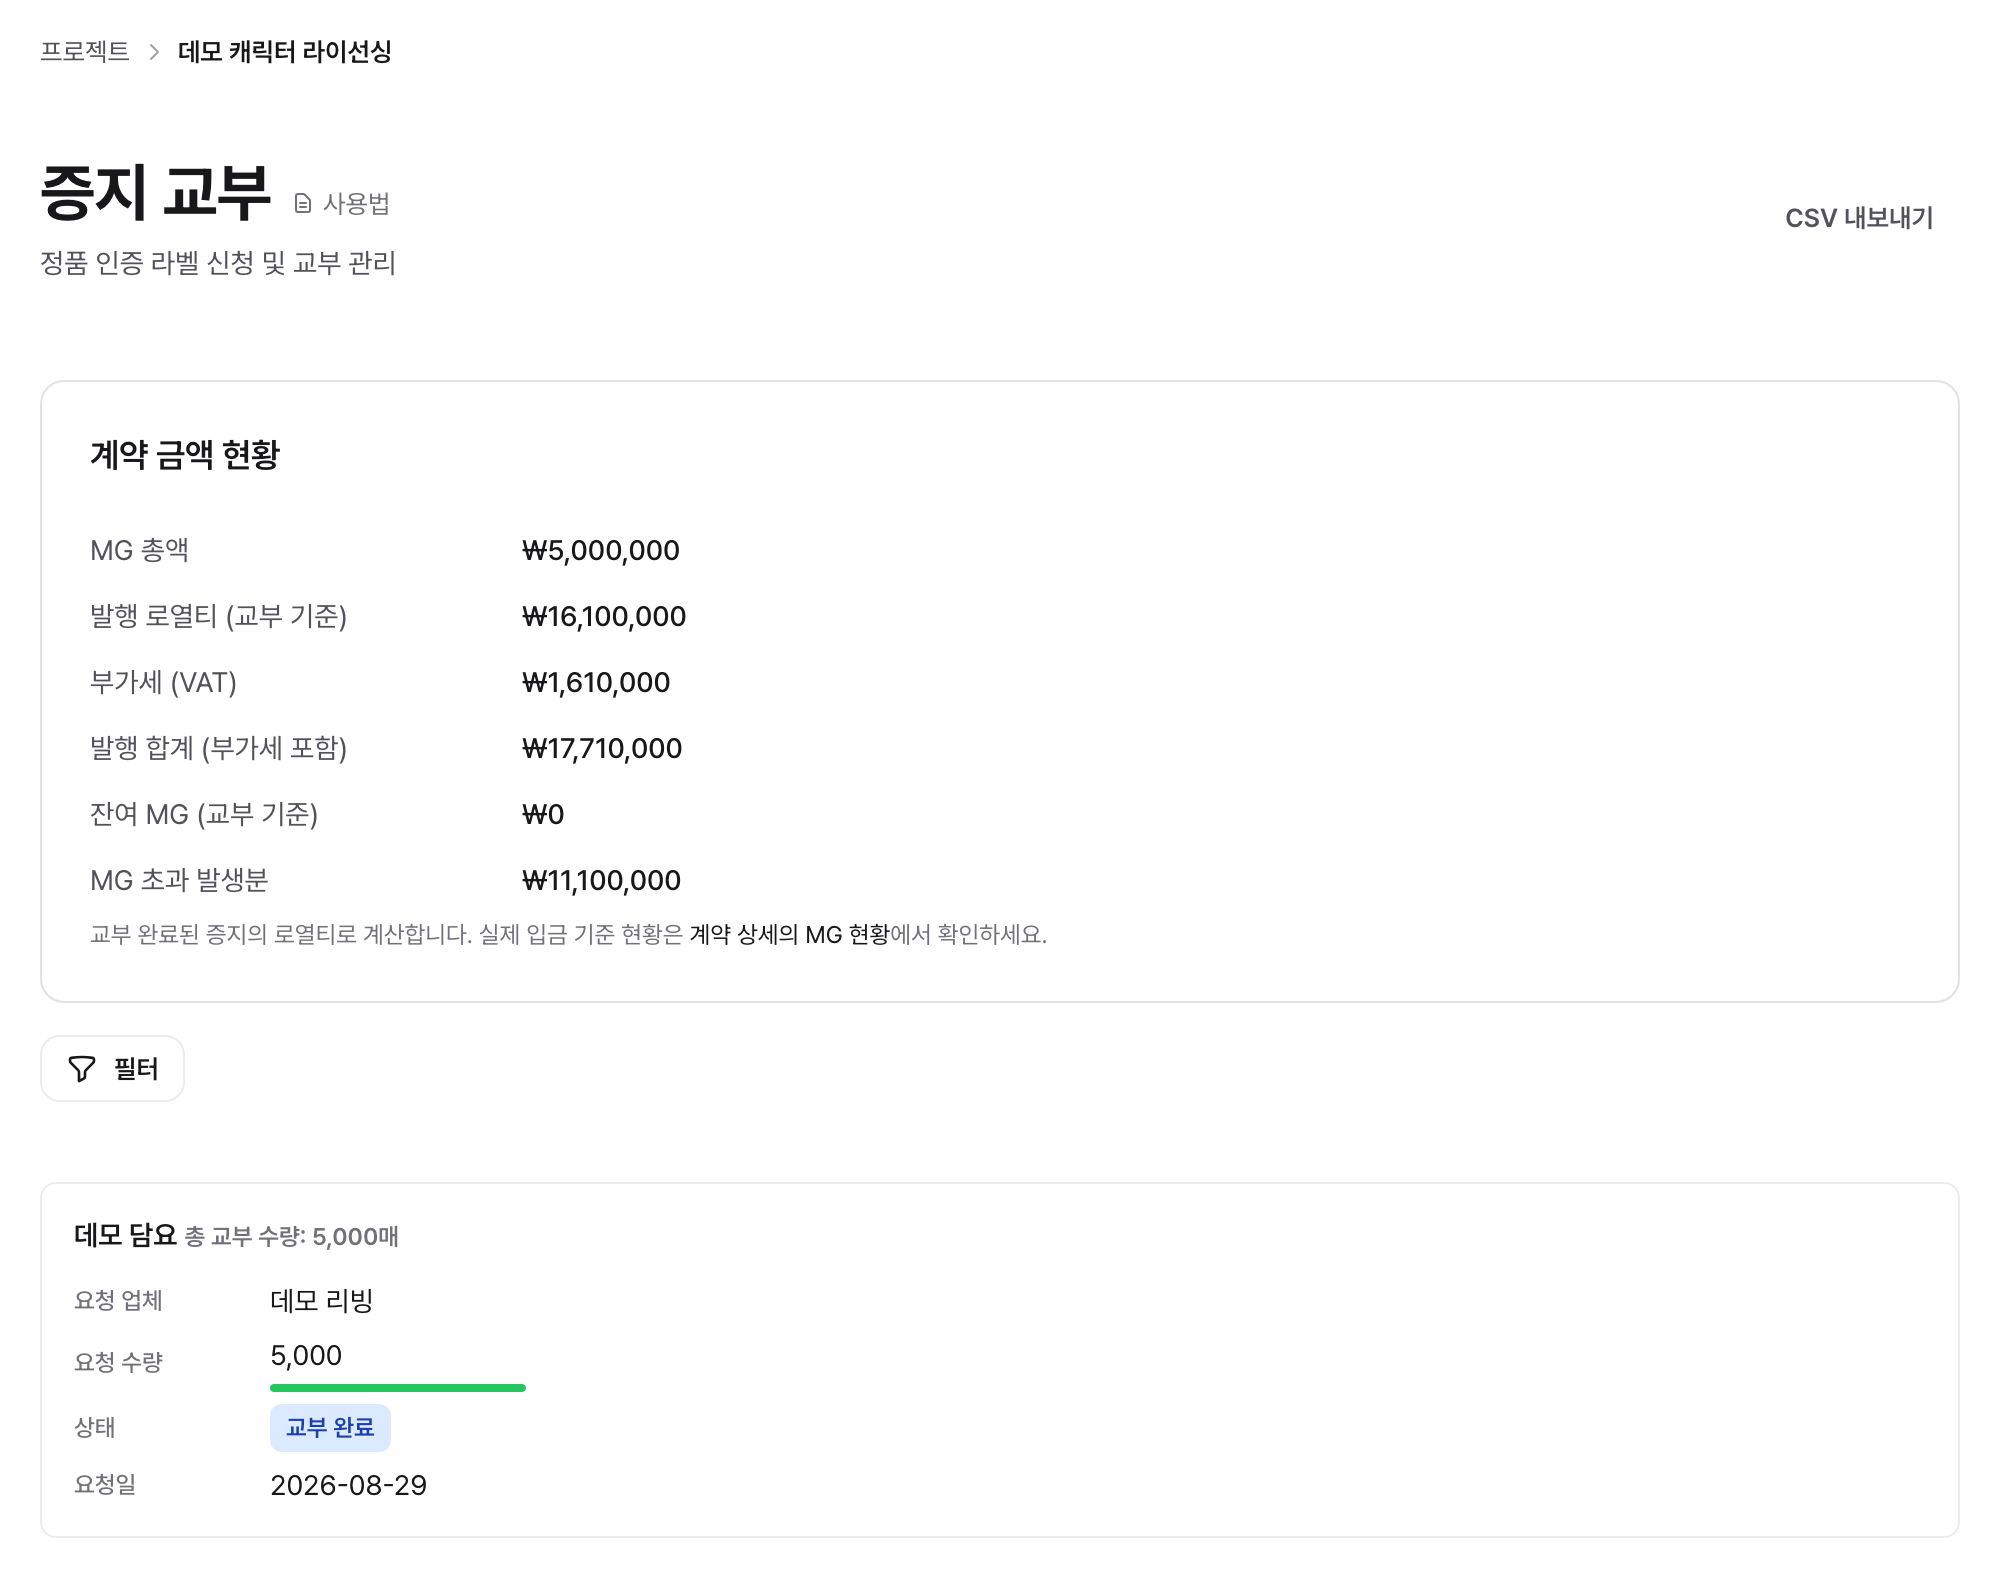2000x1580 pixels.
Task: Open 데모 캐릭터 라이선싱 breadcrumb
Action: pos(285,51)
